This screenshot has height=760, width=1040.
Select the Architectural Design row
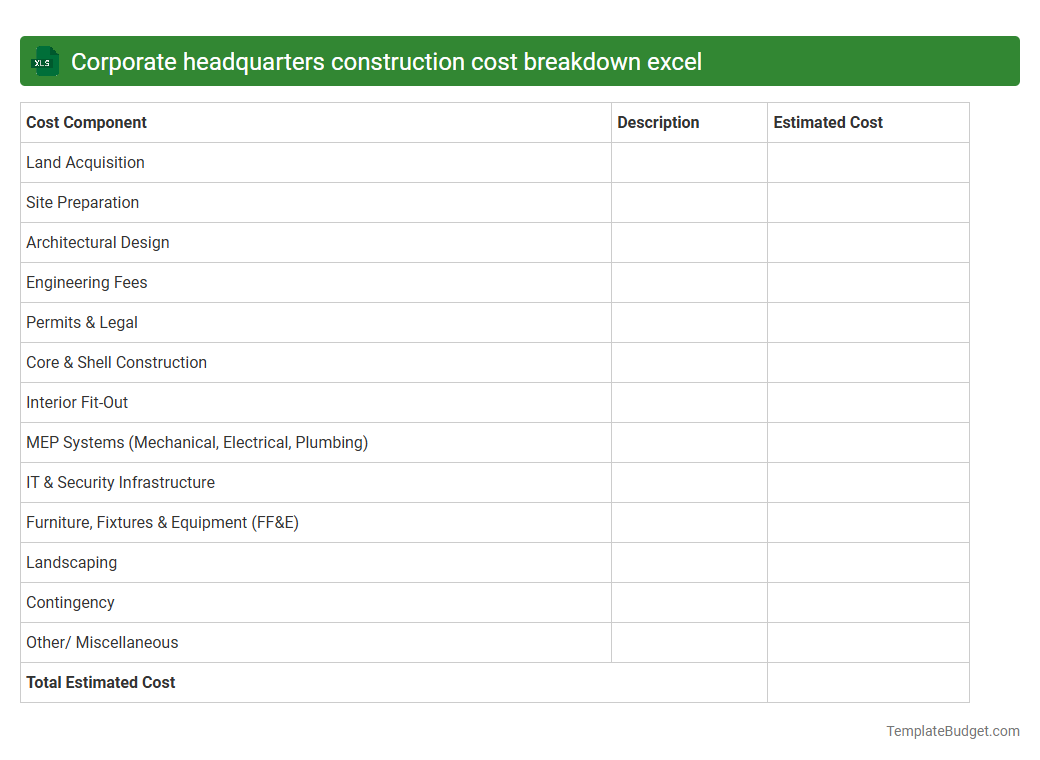pyautogui.click(x=97, y=242)
